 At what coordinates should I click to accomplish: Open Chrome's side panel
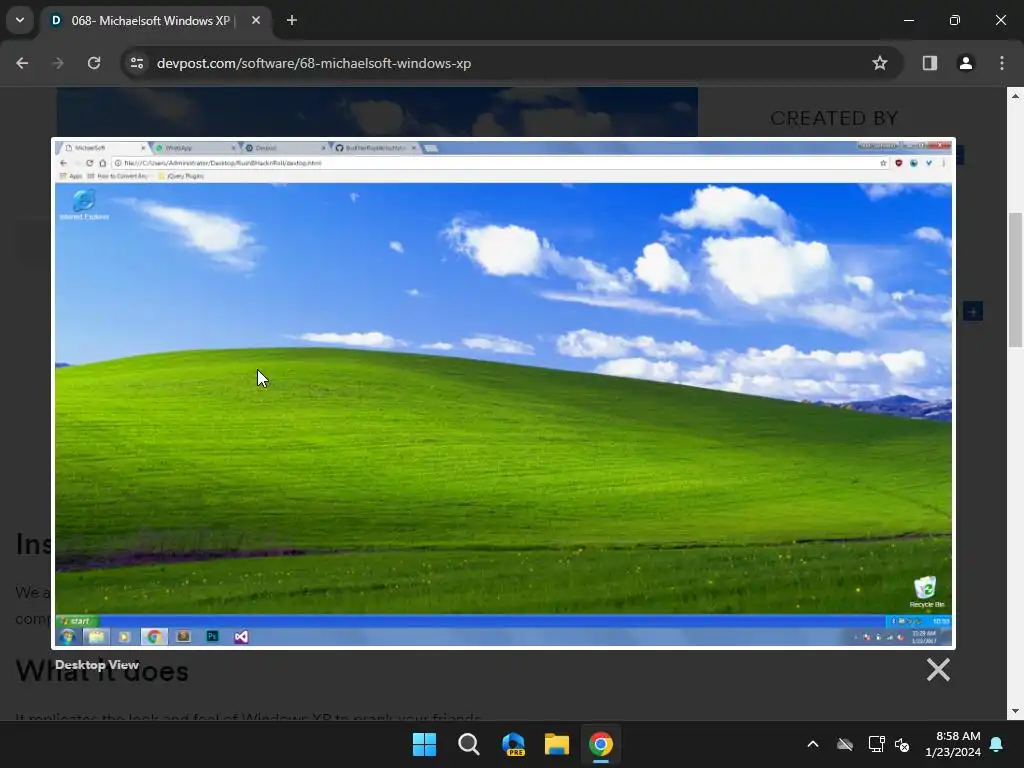coord(930,63)
